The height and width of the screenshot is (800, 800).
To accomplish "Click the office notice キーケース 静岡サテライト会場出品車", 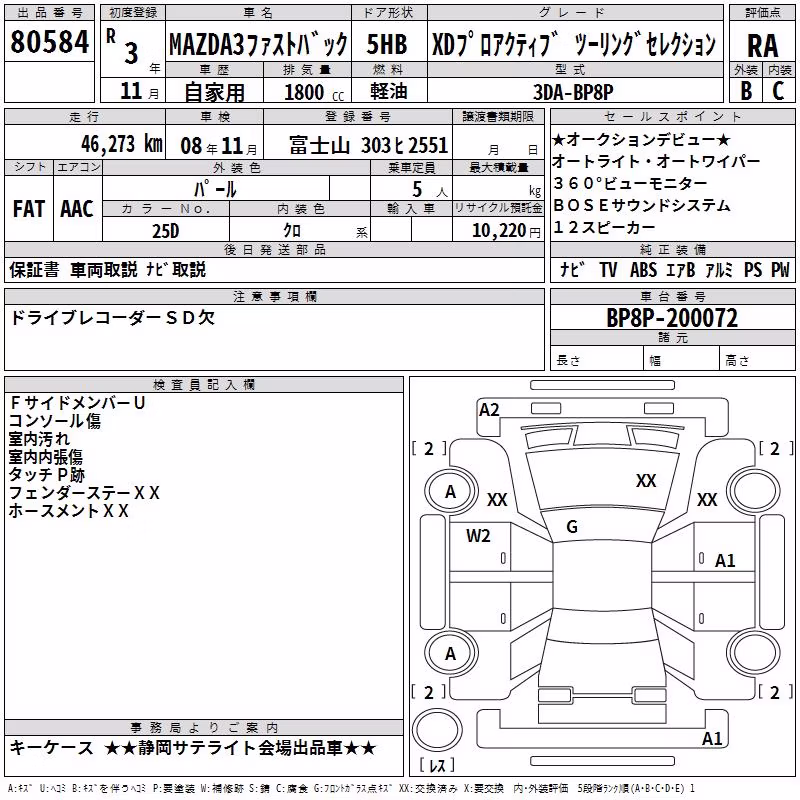I will click(x=193, y=748).
